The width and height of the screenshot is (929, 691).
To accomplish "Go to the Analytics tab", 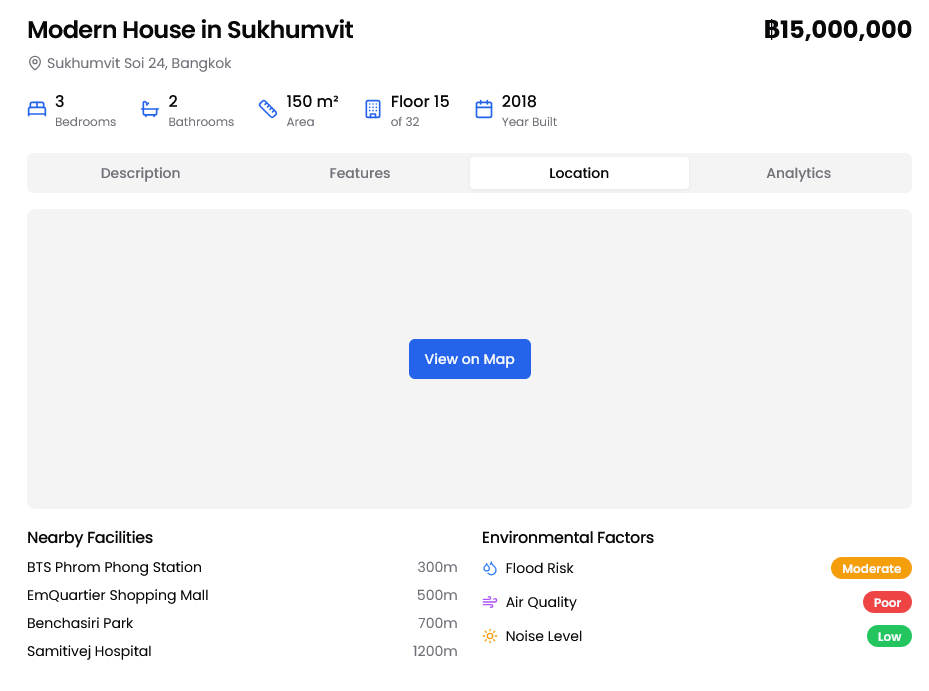I will tap(798, 173).
